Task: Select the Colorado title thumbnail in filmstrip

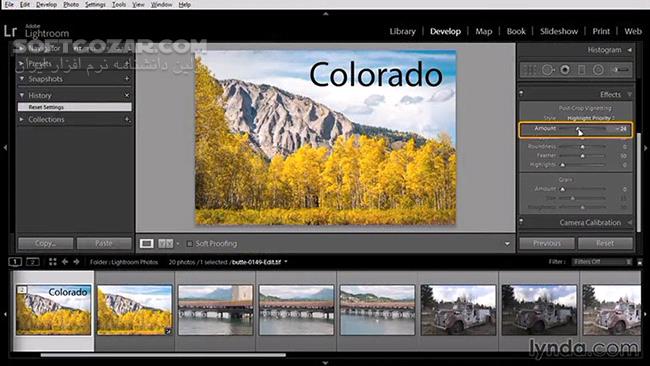Action: [53, 310]
